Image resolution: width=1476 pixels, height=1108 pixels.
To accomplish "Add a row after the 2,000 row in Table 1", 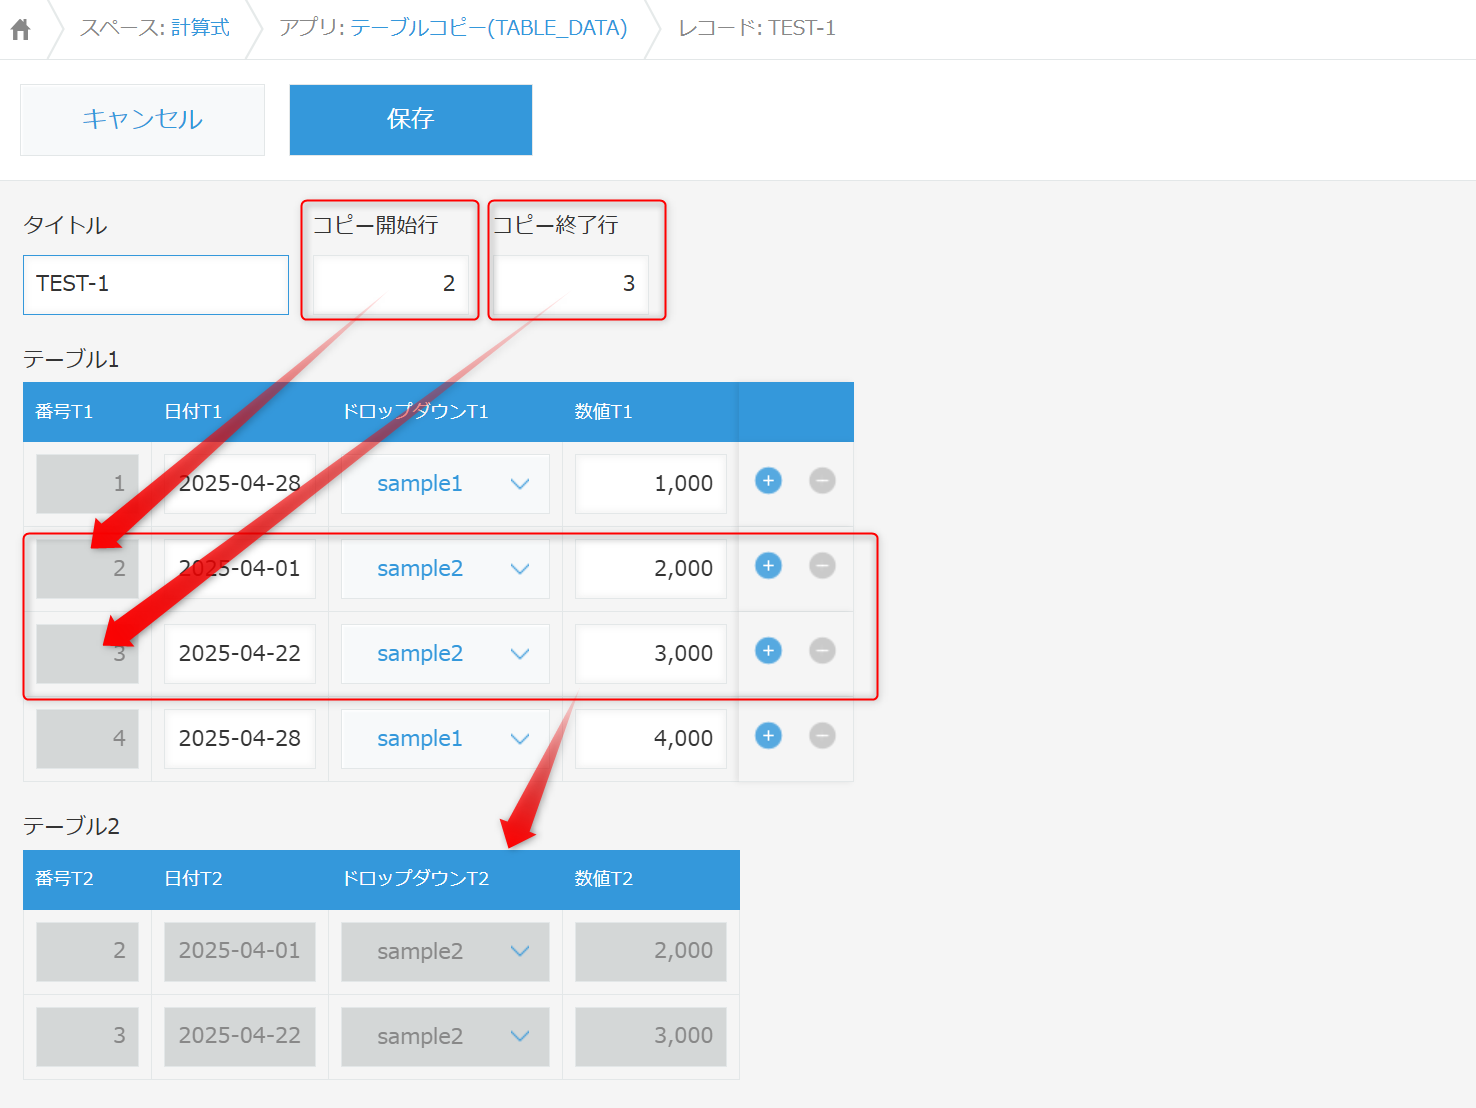I will coord(768,566).
